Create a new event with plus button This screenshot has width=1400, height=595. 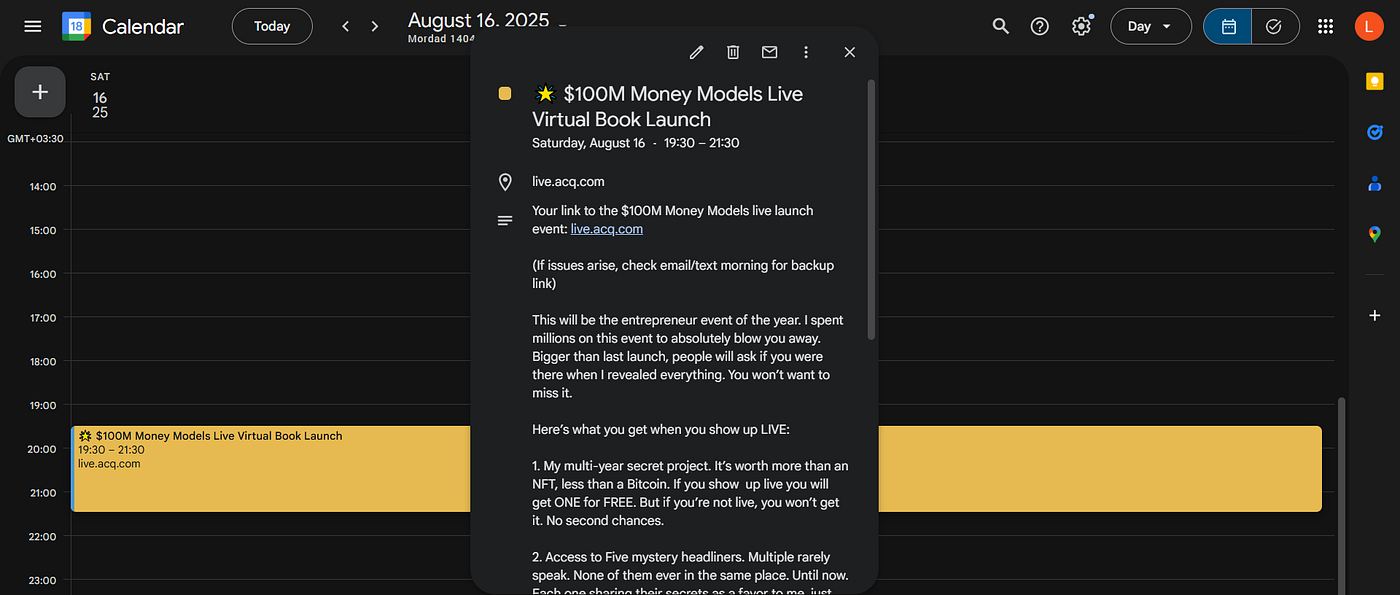tap(40, 92)
